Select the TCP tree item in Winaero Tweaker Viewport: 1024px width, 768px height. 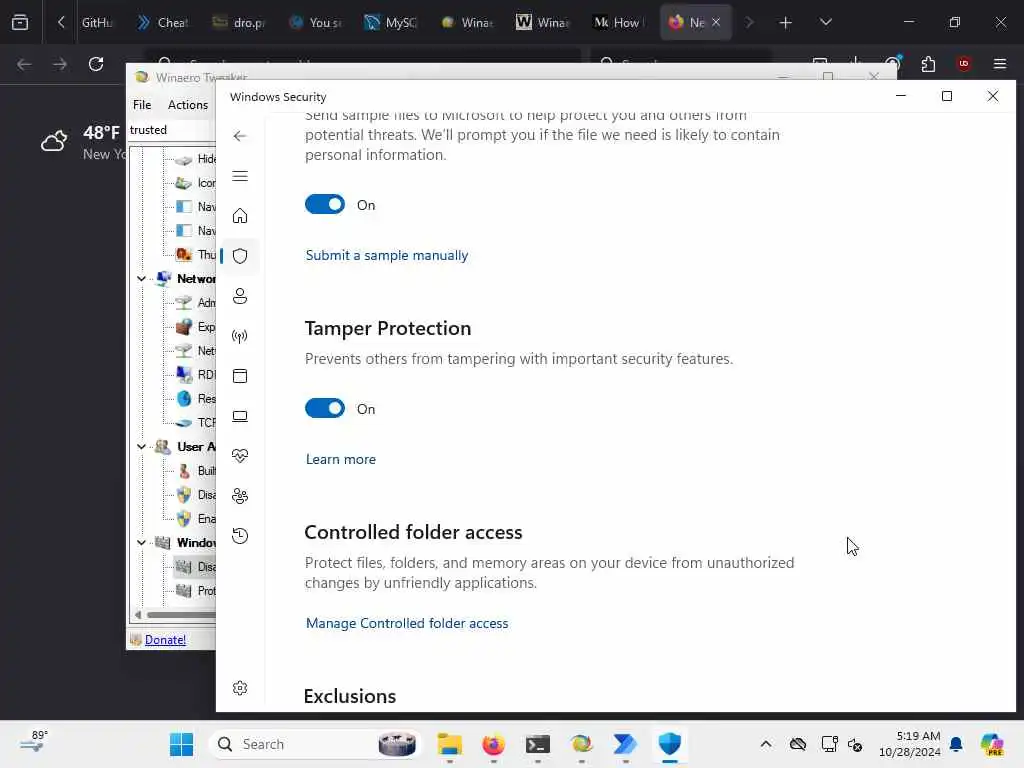coord(196,423)
